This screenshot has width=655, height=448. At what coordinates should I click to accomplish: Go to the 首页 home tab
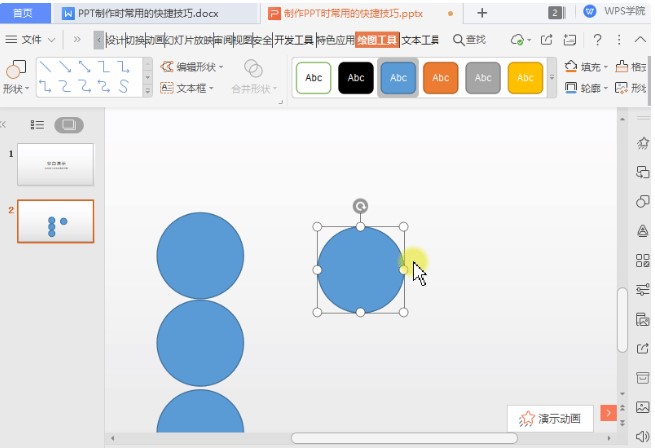click(x=24, y=13)
